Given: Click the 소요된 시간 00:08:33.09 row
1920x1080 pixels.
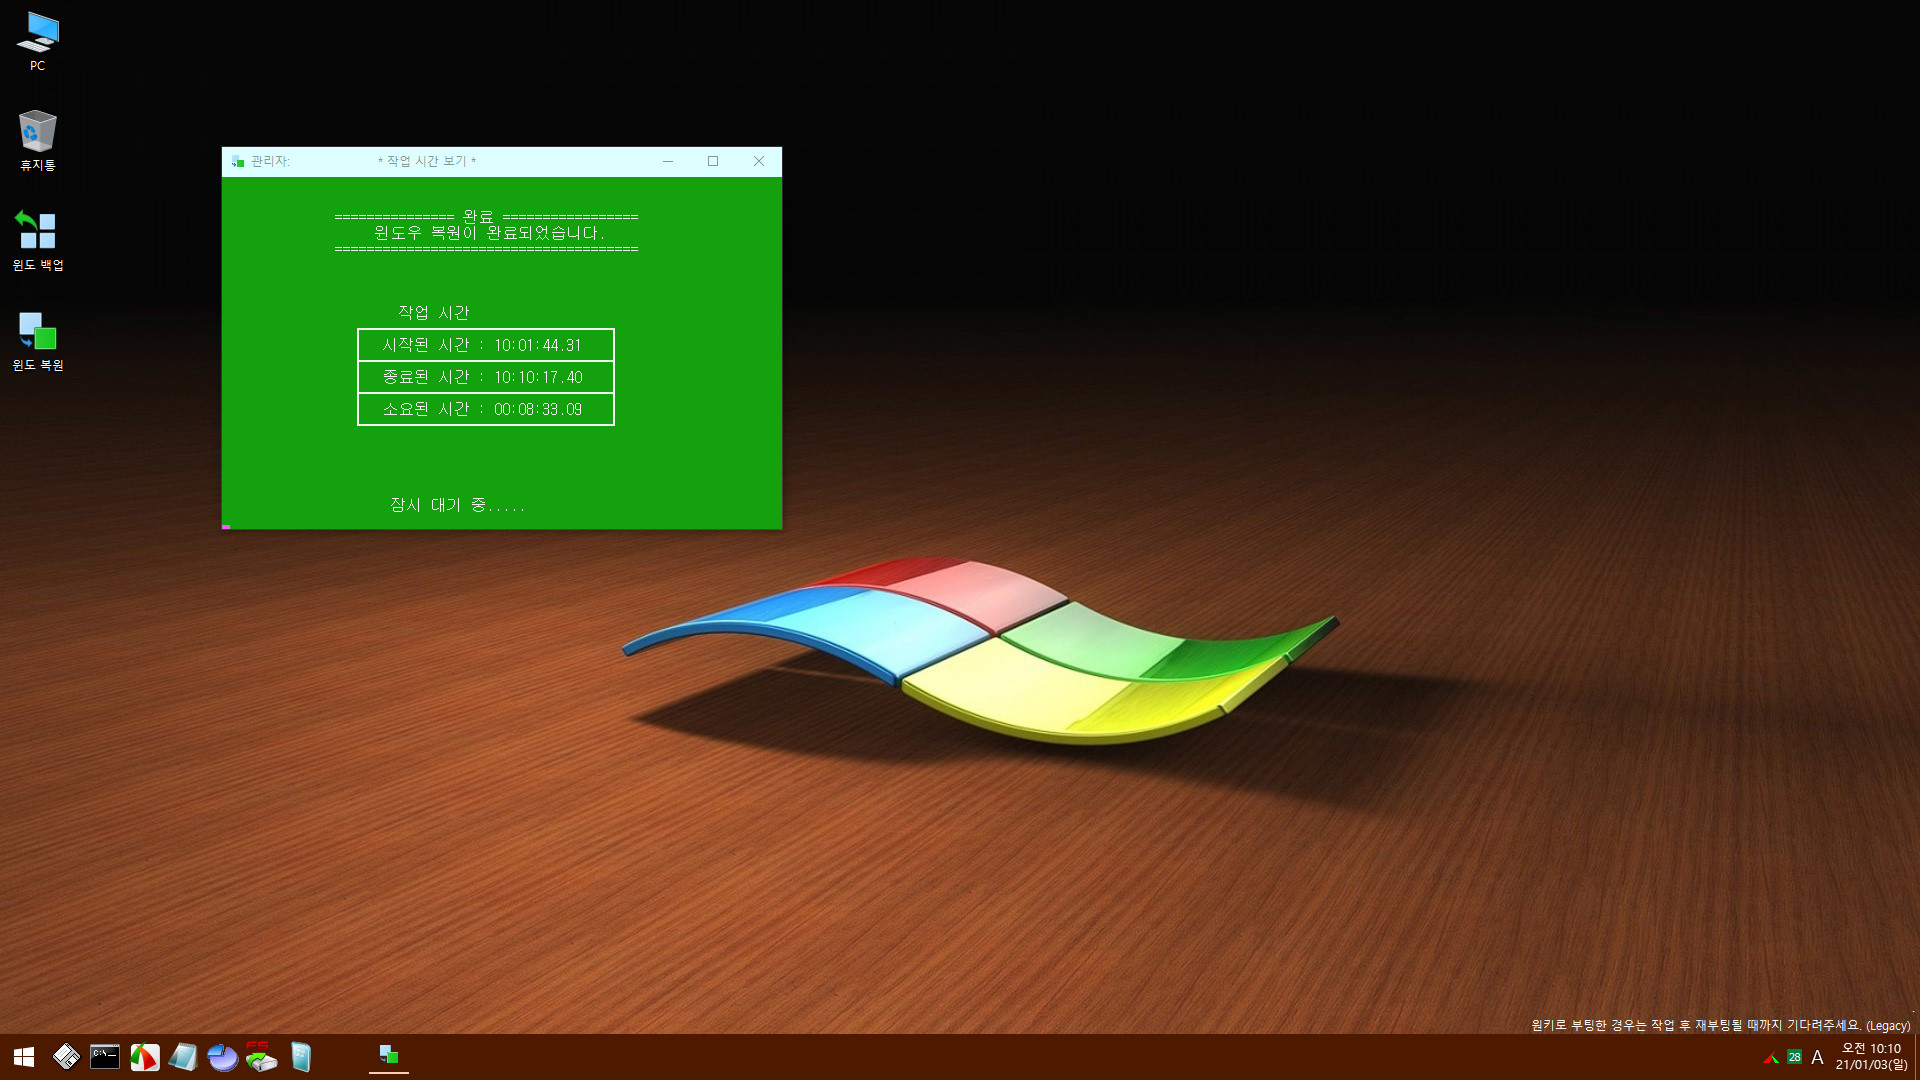Looking at the screenshot, I should coord(486,409).
